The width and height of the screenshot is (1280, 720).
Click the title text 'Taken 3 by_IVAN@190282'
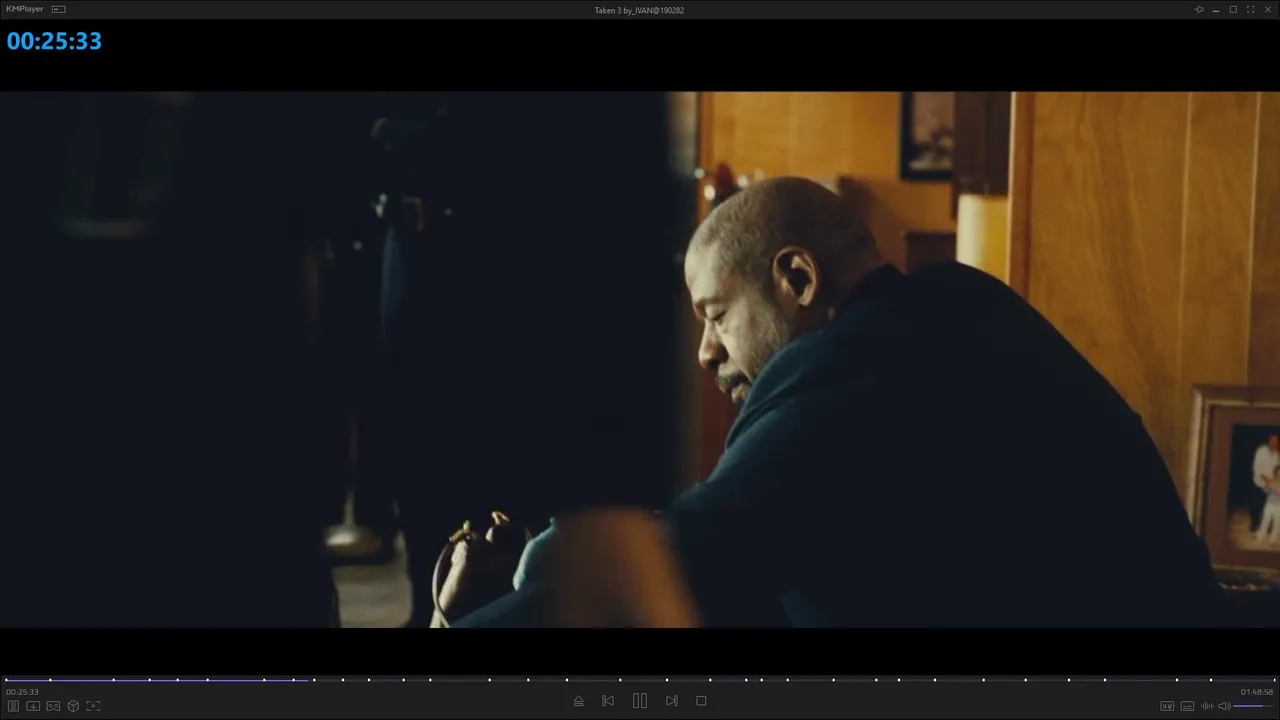click(x=639, y=10)
